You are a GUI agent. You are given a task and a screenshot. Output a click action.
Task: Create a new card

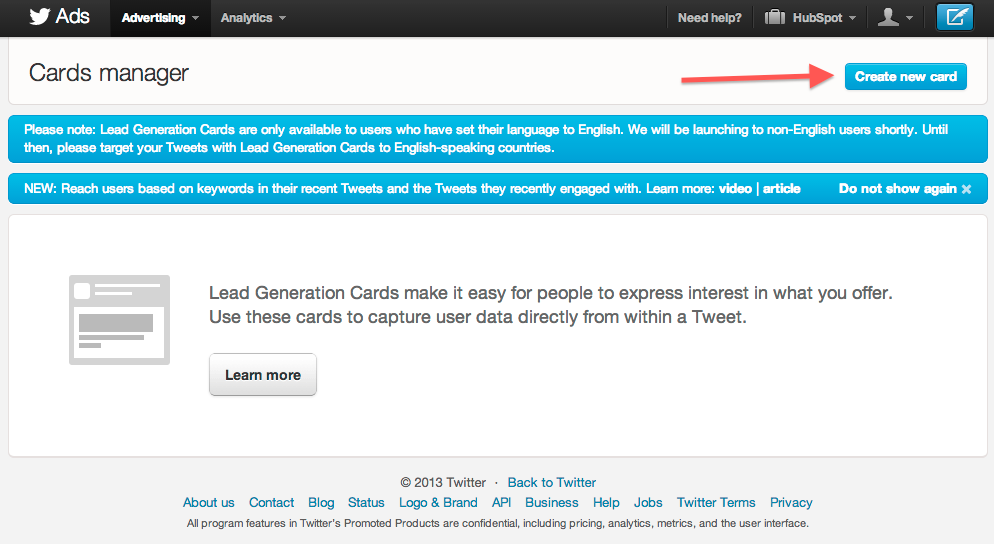coord(905,77)
